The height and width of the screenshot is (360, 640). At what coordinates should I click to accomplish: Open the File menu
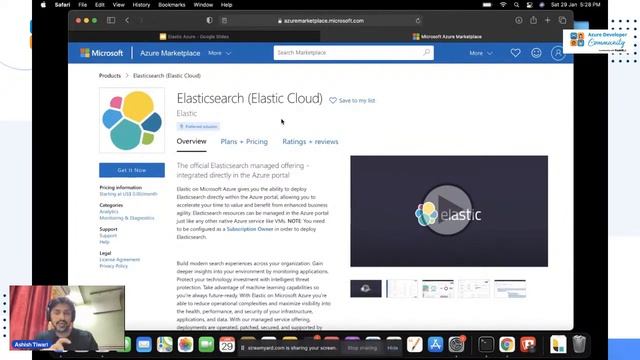click(x=82, y=5)
